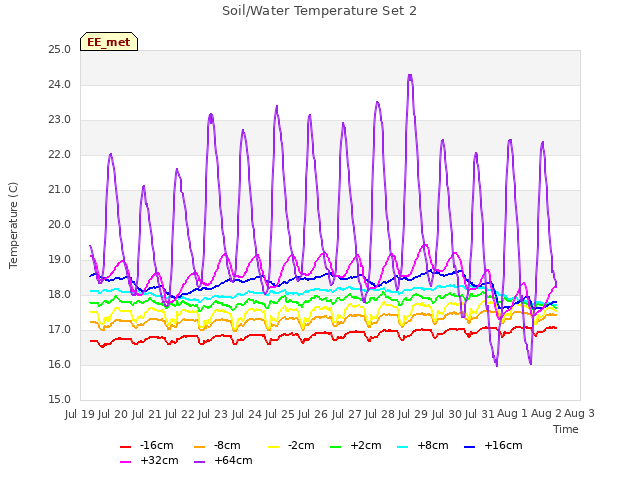Click the Time axis label
Image resolution: width=640 pixels, height=480 pixels.
tap(566, 429)
